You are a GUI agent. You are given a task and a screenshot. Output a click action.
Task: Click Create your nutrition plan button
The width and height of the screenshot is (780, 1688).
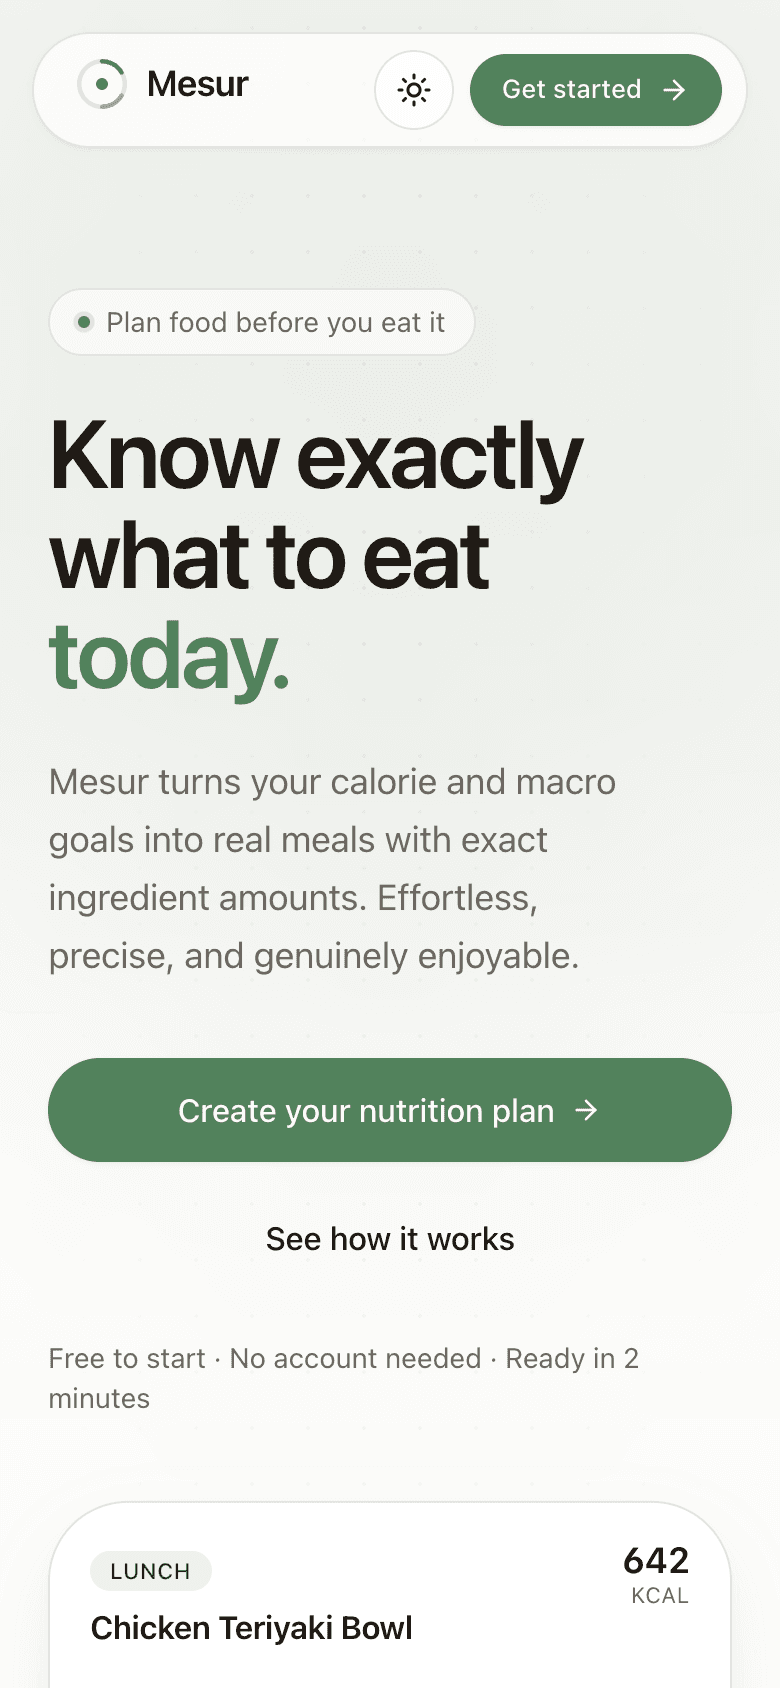(390, 1110)
